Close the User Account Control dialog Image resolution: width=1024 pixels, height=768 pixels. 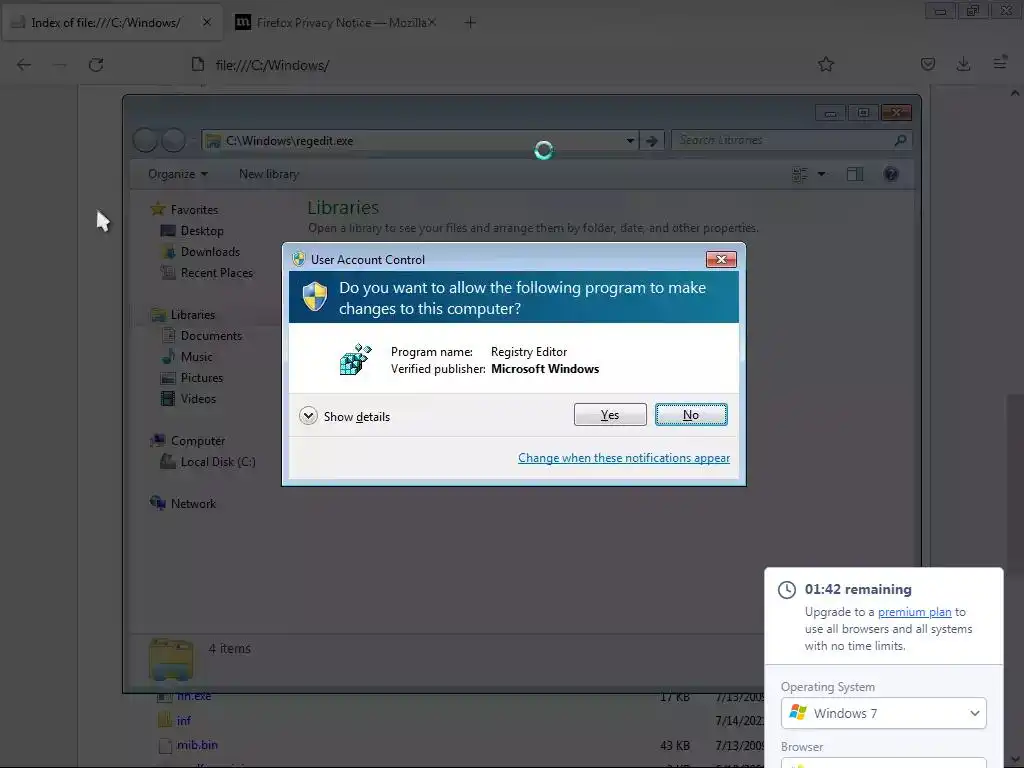pos(721,259)
